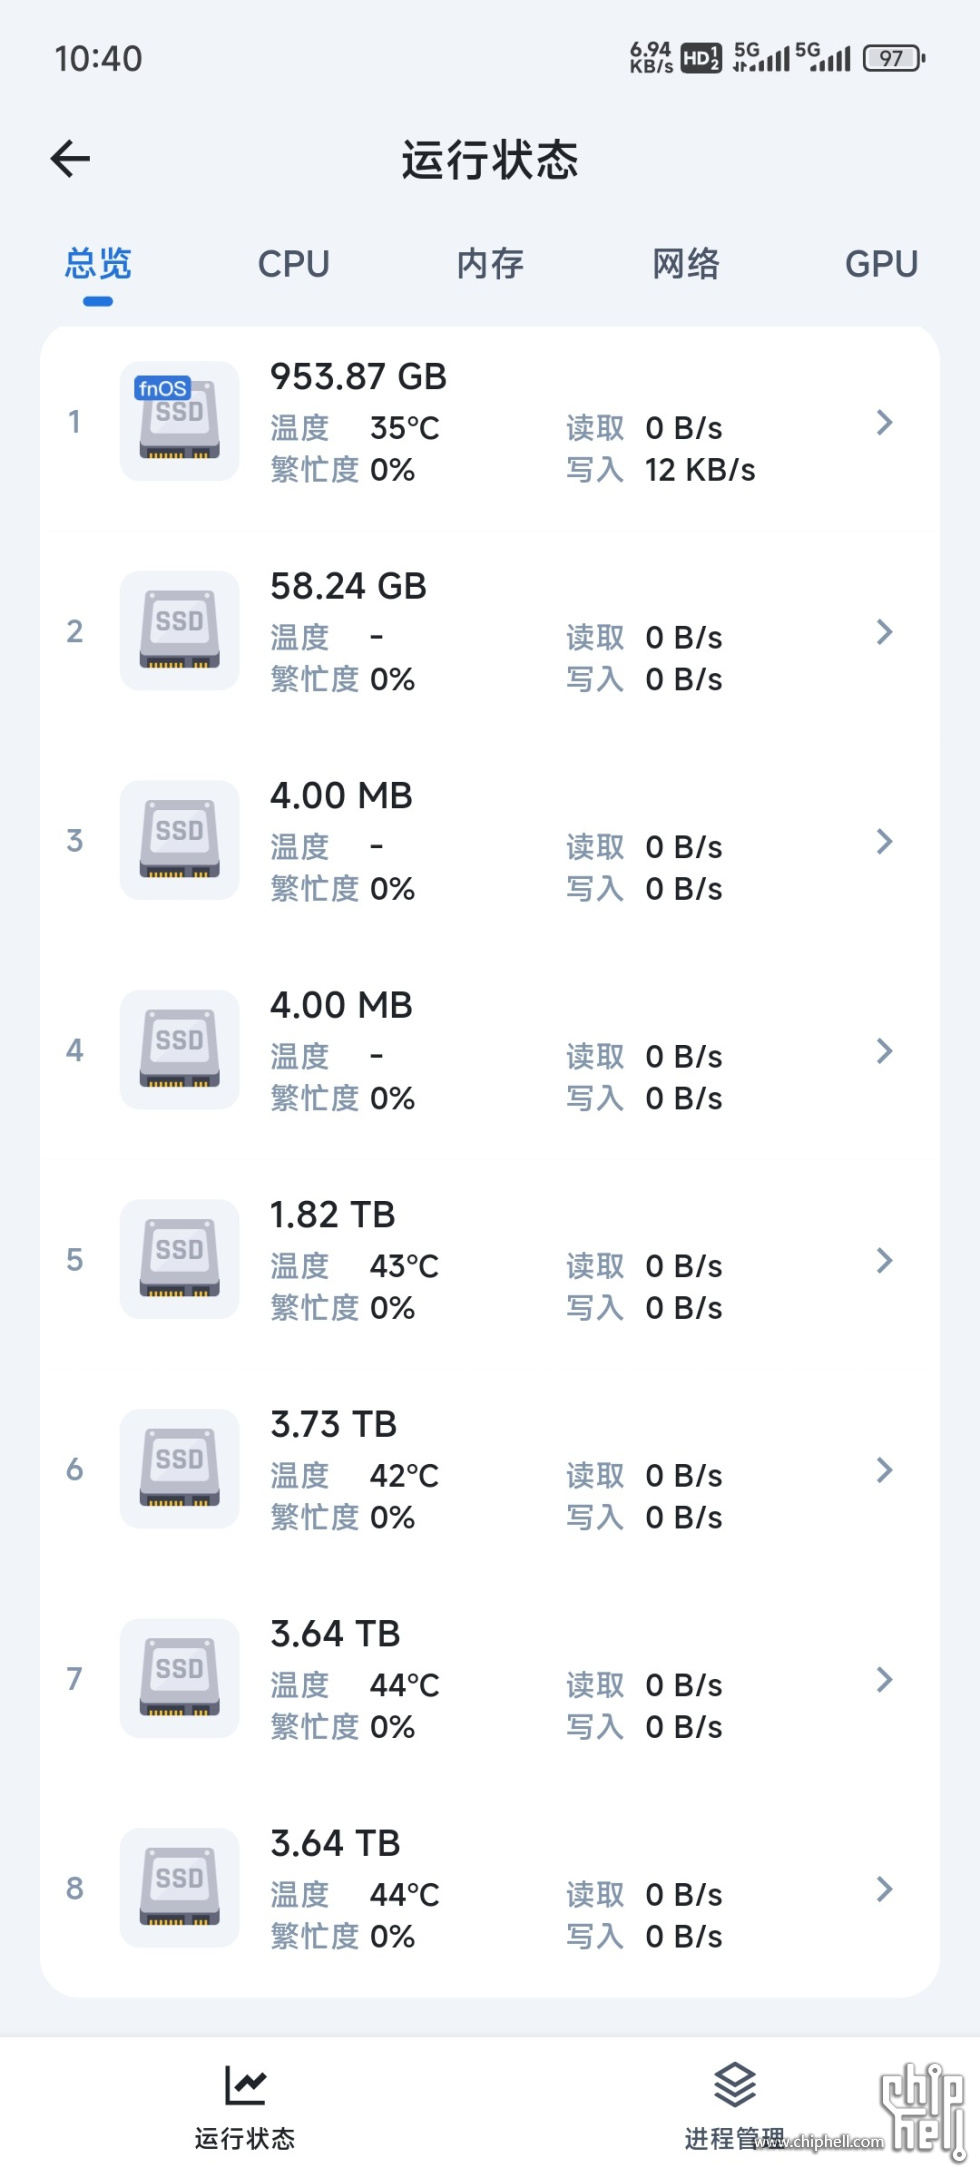The image size is (980, 2177).
Task: Tap the back arrow icon
Action: (x=70, y=158)
